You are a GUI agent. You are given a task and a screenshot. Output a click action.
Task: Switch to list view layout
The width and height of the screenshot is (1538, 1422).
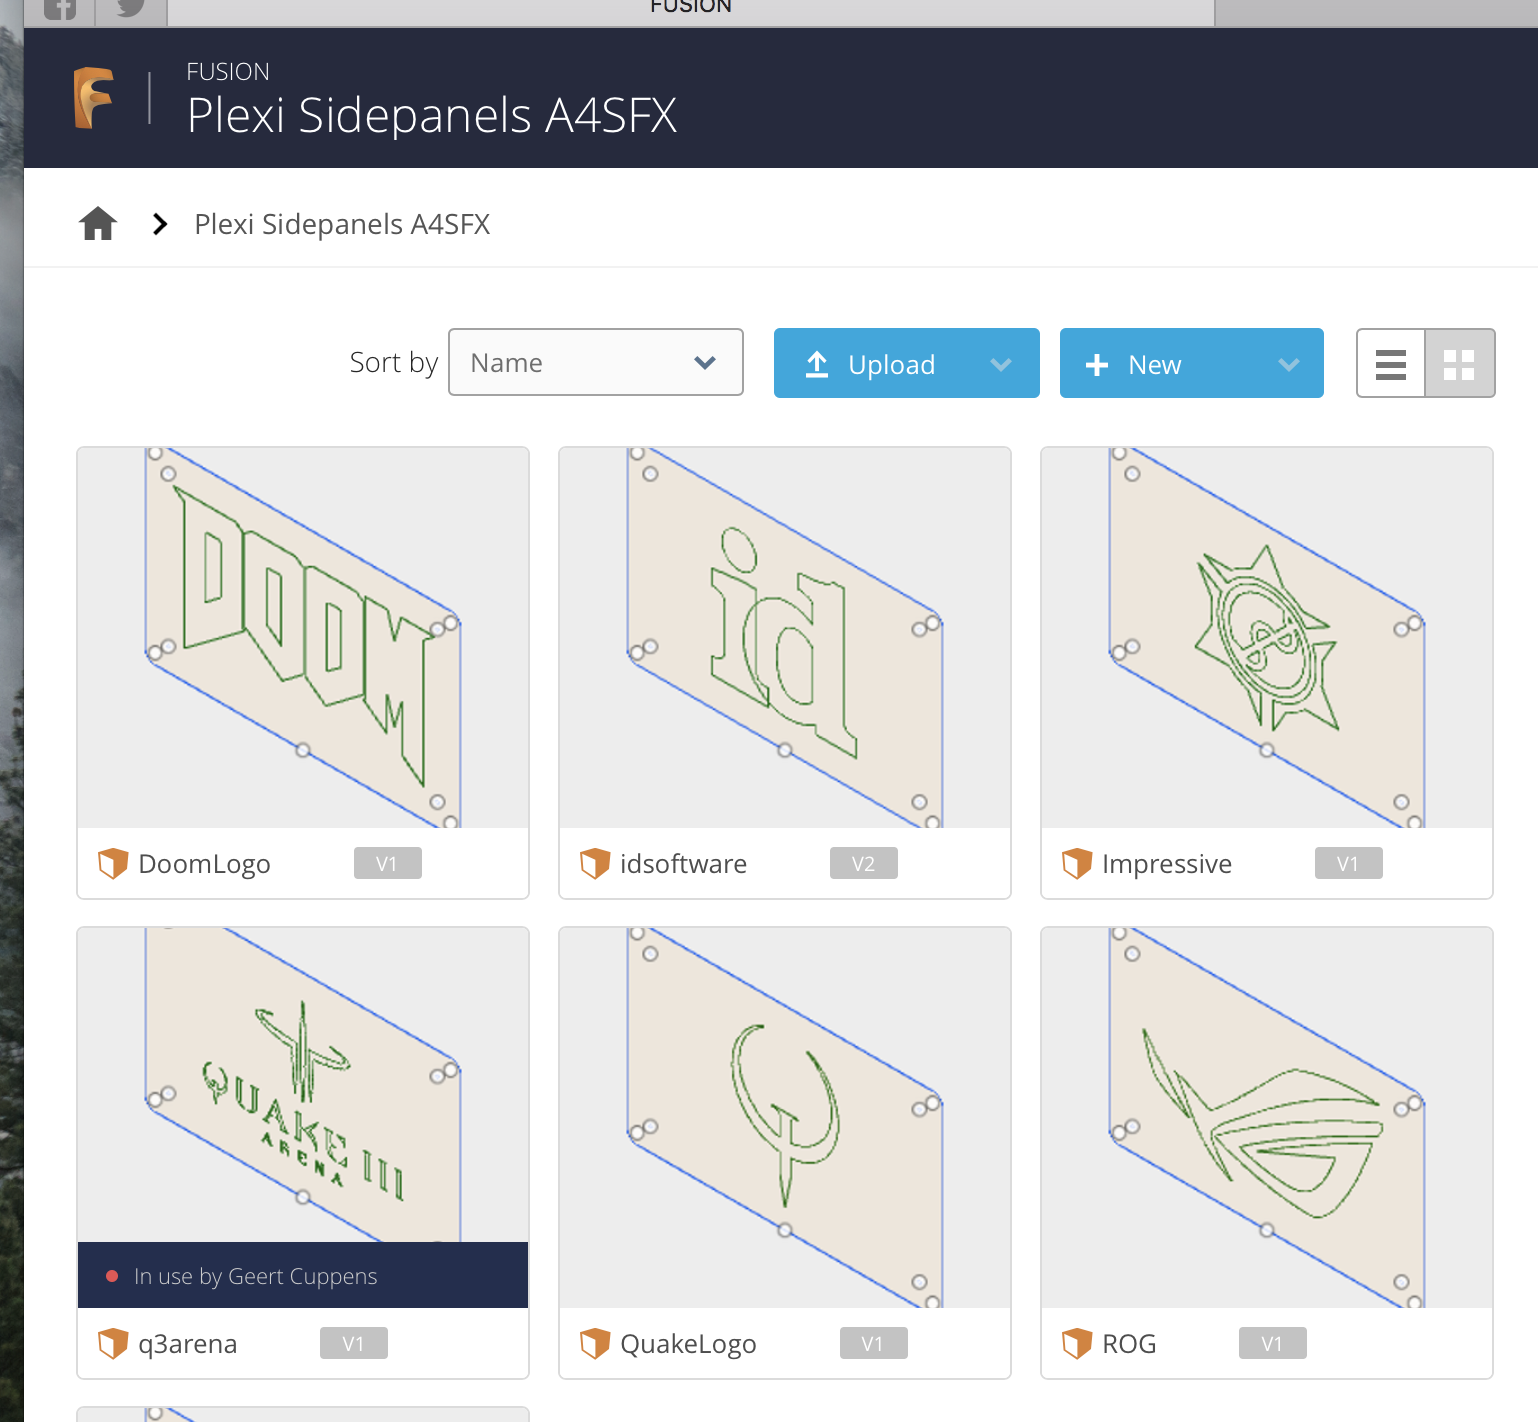[1391, 364]
